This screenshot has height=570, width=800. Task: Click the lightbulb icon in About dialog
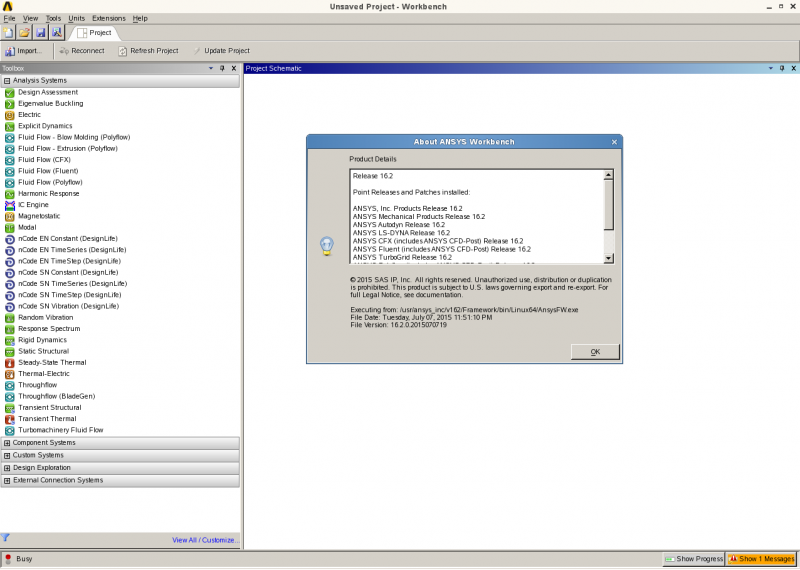click(327, 246)
